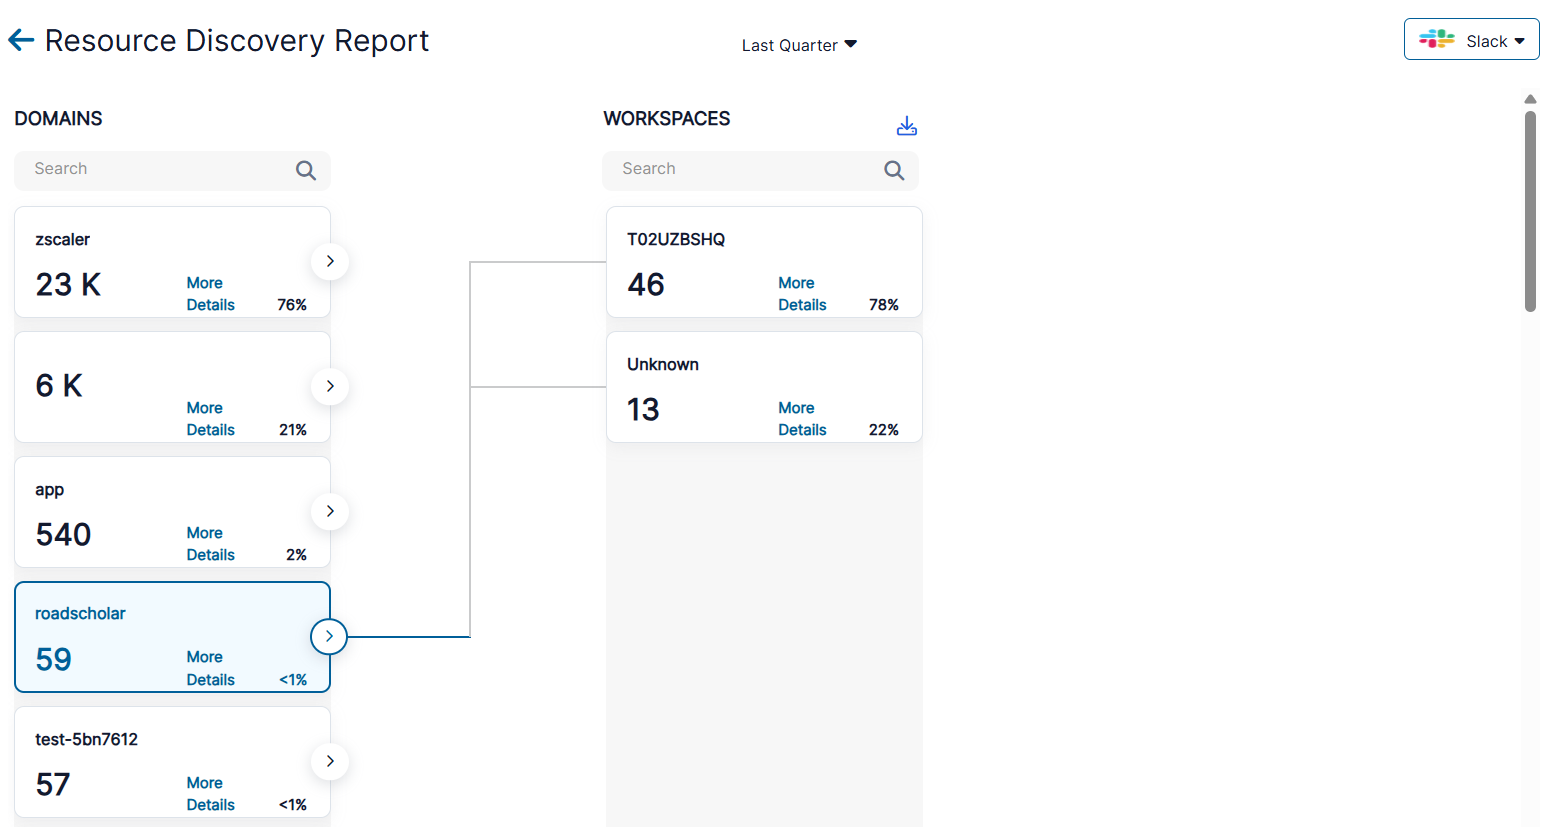The height and width of the screenshot is (827, 1552).
Task: Open the Last Quarter time range dropdown
Action: (799, 45)
